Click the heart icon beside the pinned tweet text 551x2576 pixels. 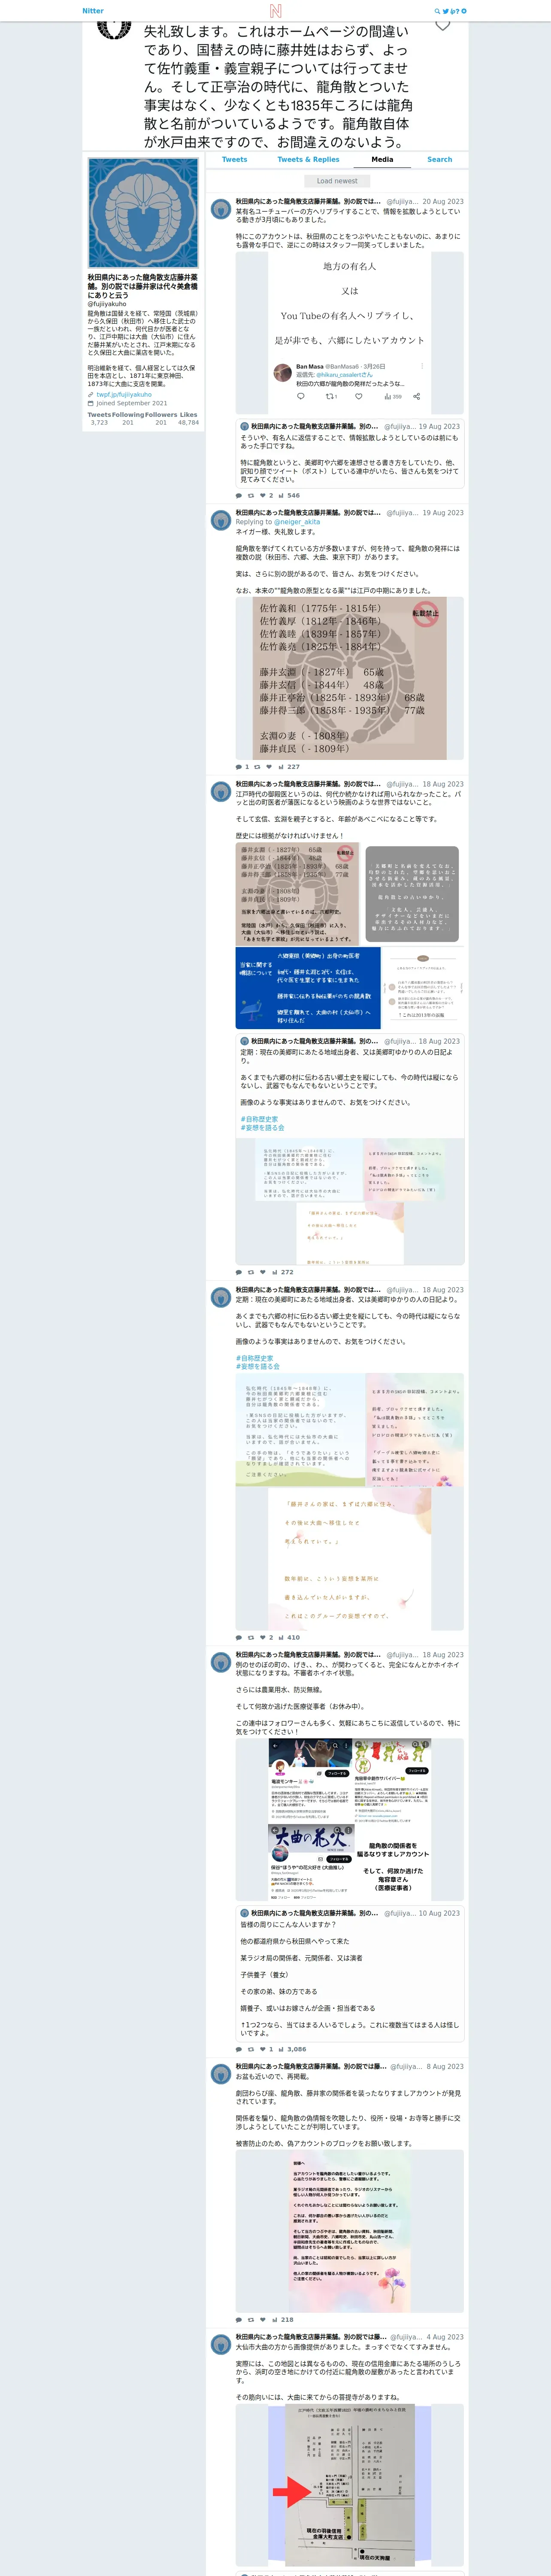[x=442, y=24]
